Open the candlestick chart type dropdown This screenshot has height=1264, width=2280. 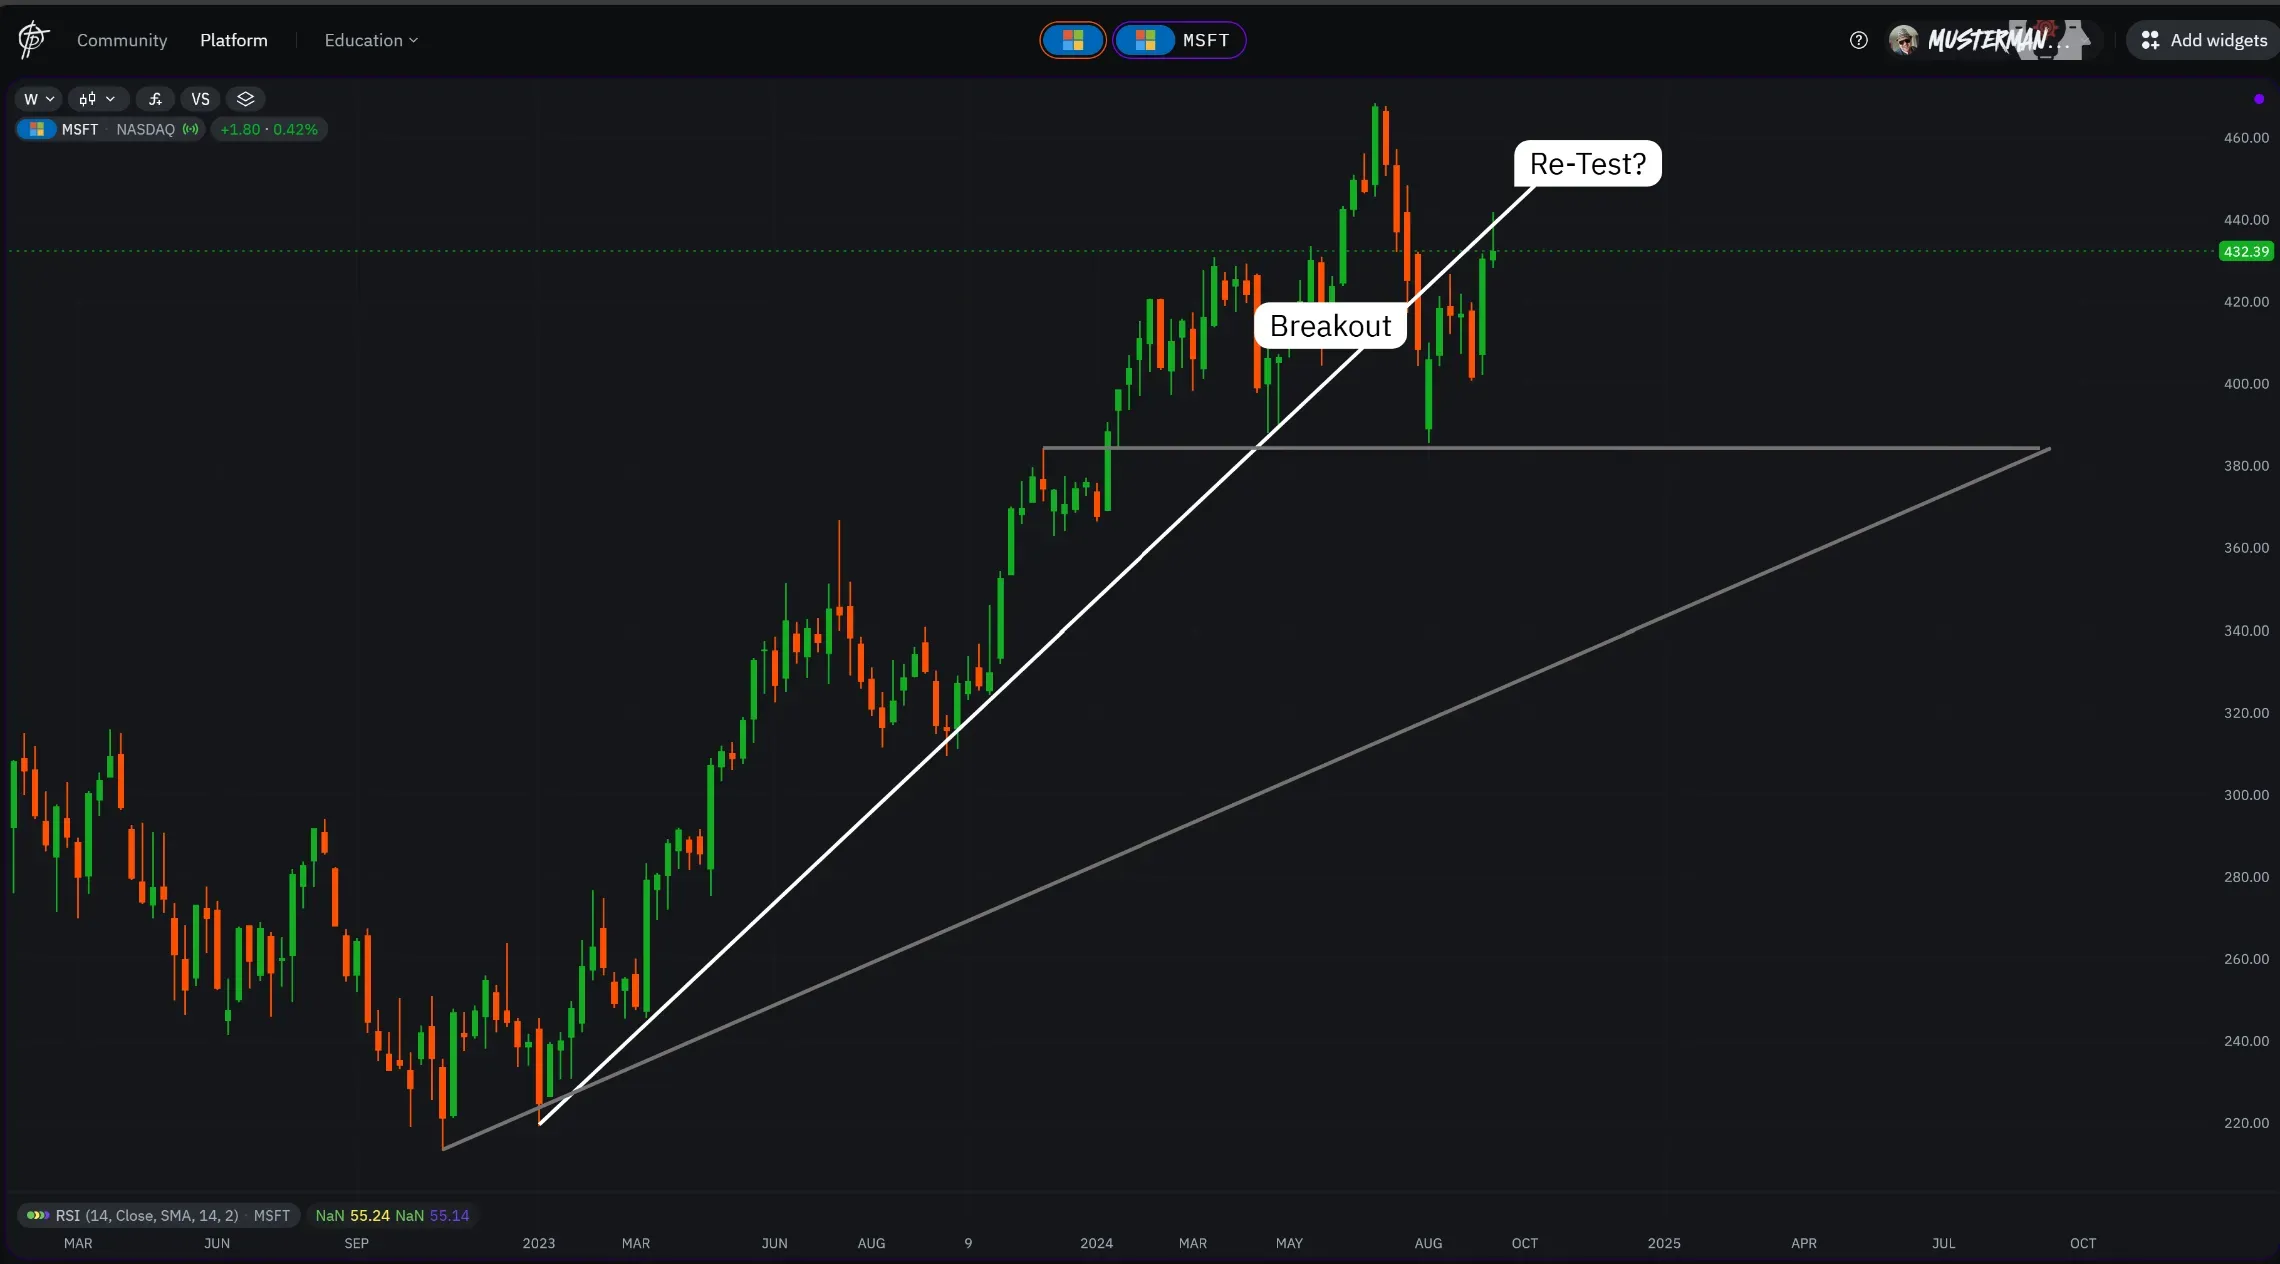(98, 99)
